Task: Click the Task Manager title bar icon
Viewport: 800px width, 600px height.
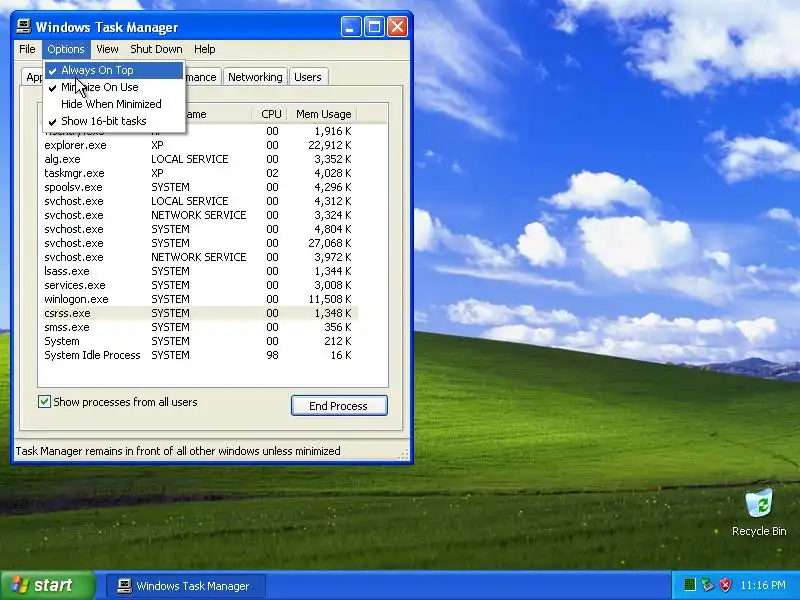Action: (x=23, y=26)
